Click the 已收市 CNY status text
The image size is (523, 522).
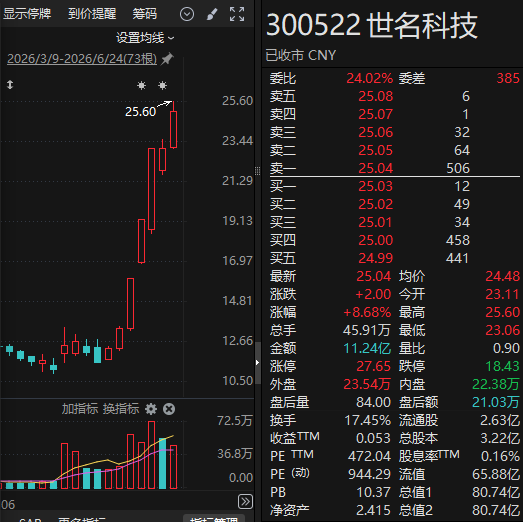click(301, 55)
